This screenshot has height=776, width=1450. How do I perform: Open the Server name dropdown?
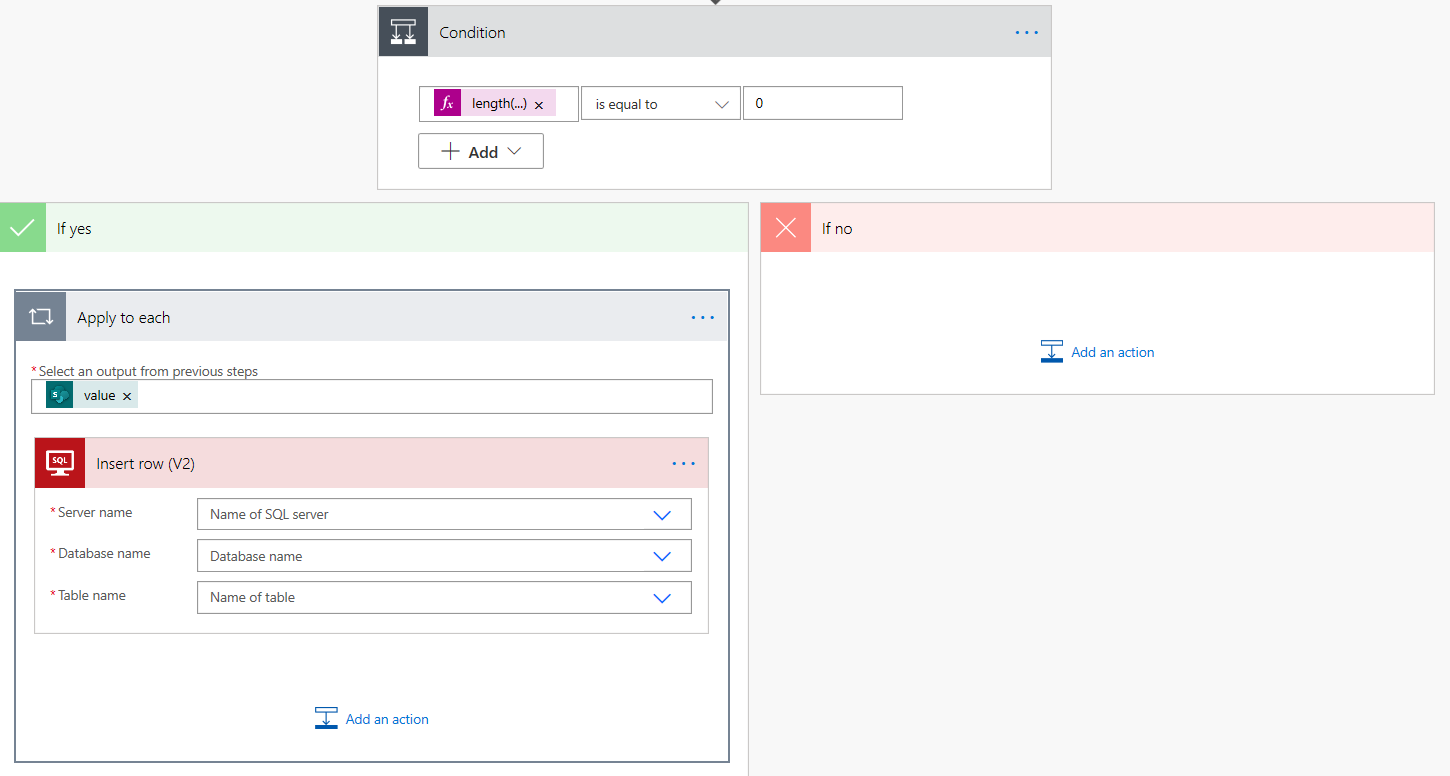444,514
